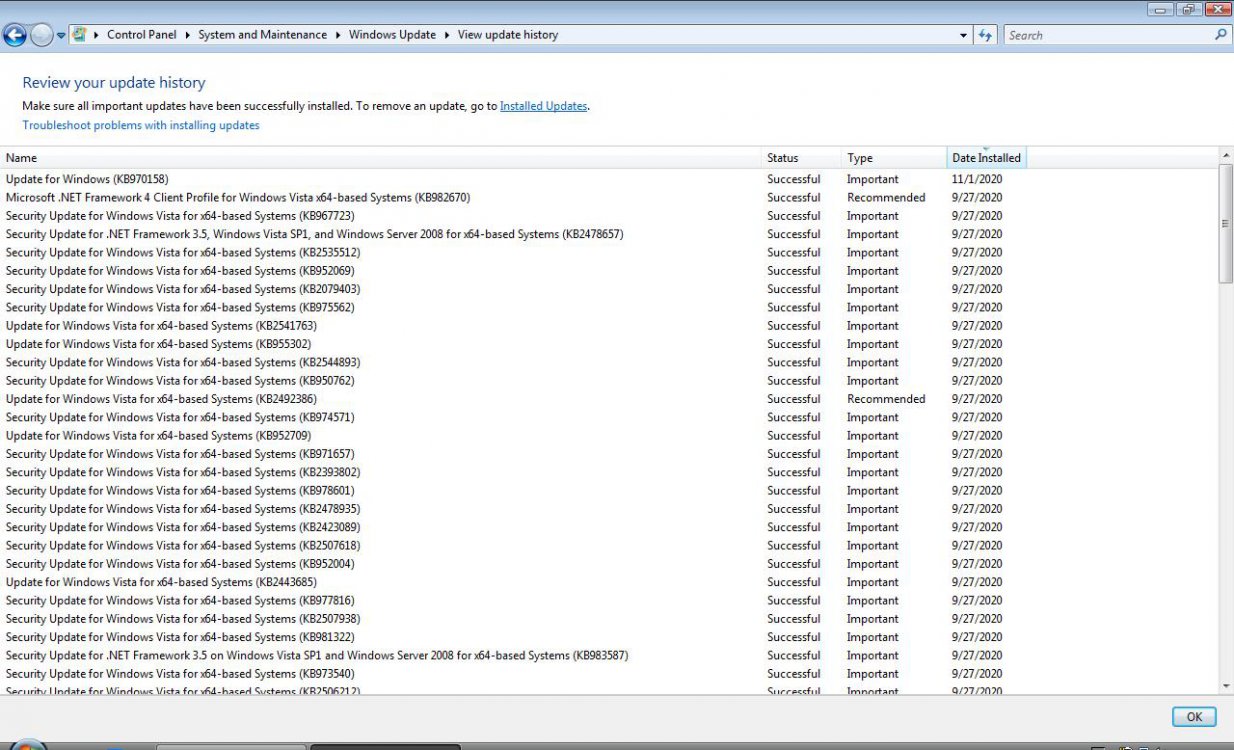Open the recent pages dropdown arrow
Image resolution: width=1234 pixels, height=750 pixels.
[x=61, y=35]
